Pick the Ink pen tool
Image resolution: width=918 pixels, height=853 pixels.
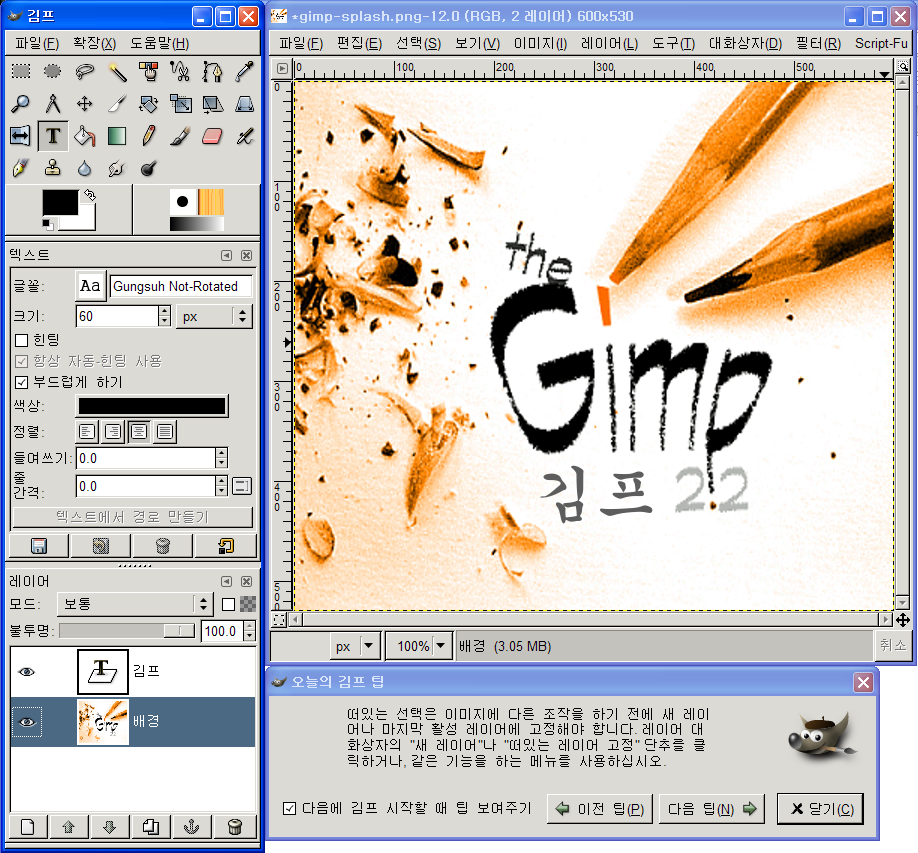pos(21,169)
